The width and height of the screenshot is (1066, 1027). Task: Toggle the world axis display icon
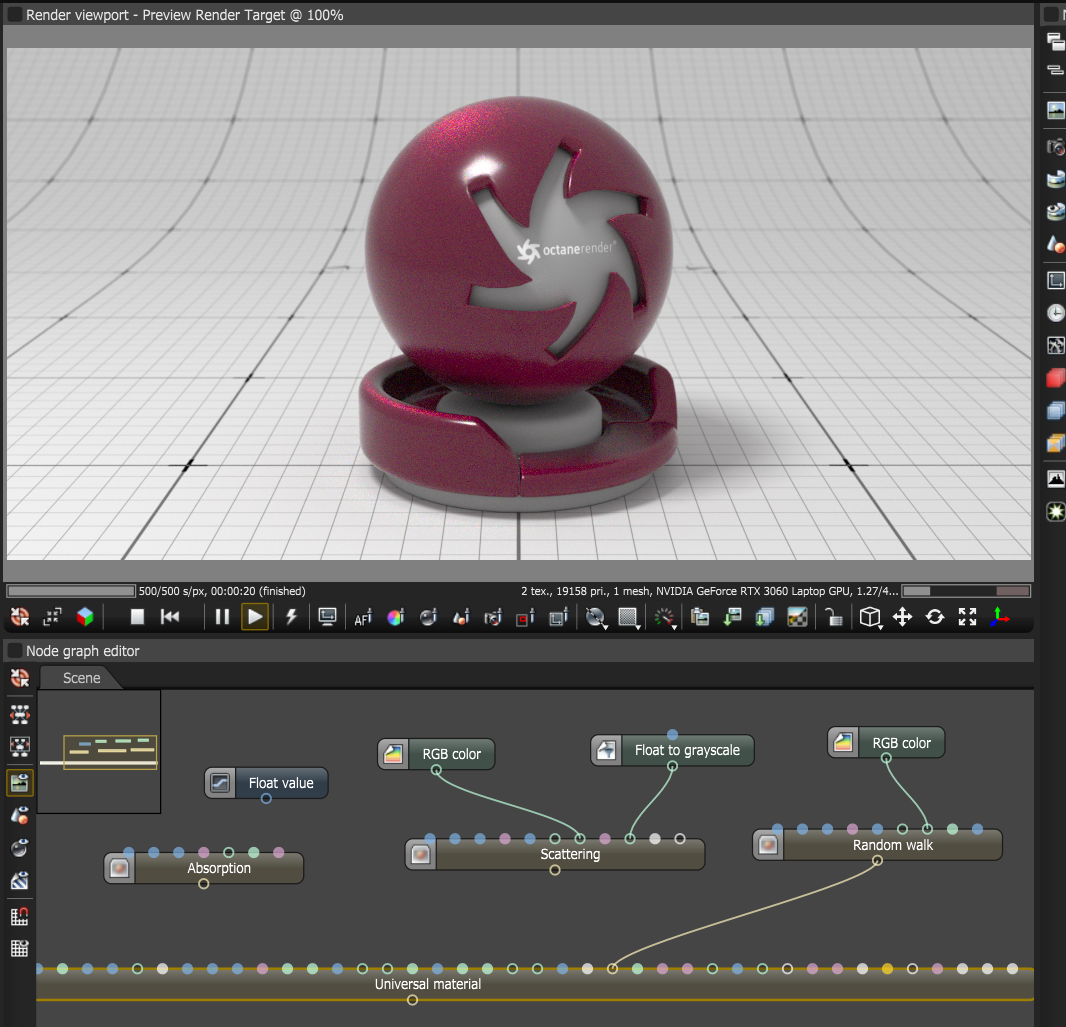(1000, 617)
